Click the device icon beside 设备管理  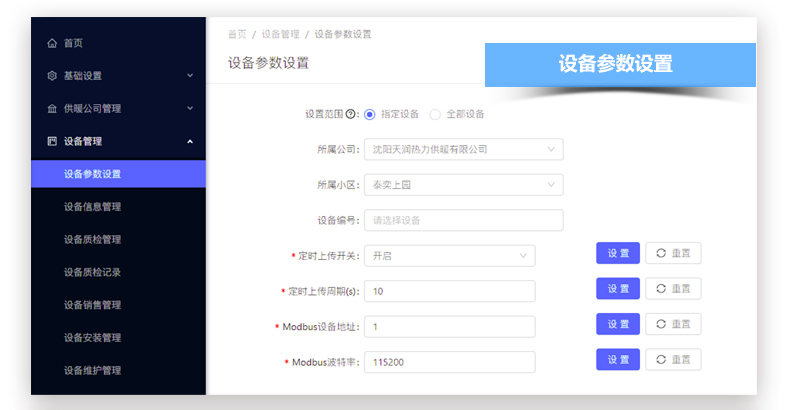(x=52, y=142)
